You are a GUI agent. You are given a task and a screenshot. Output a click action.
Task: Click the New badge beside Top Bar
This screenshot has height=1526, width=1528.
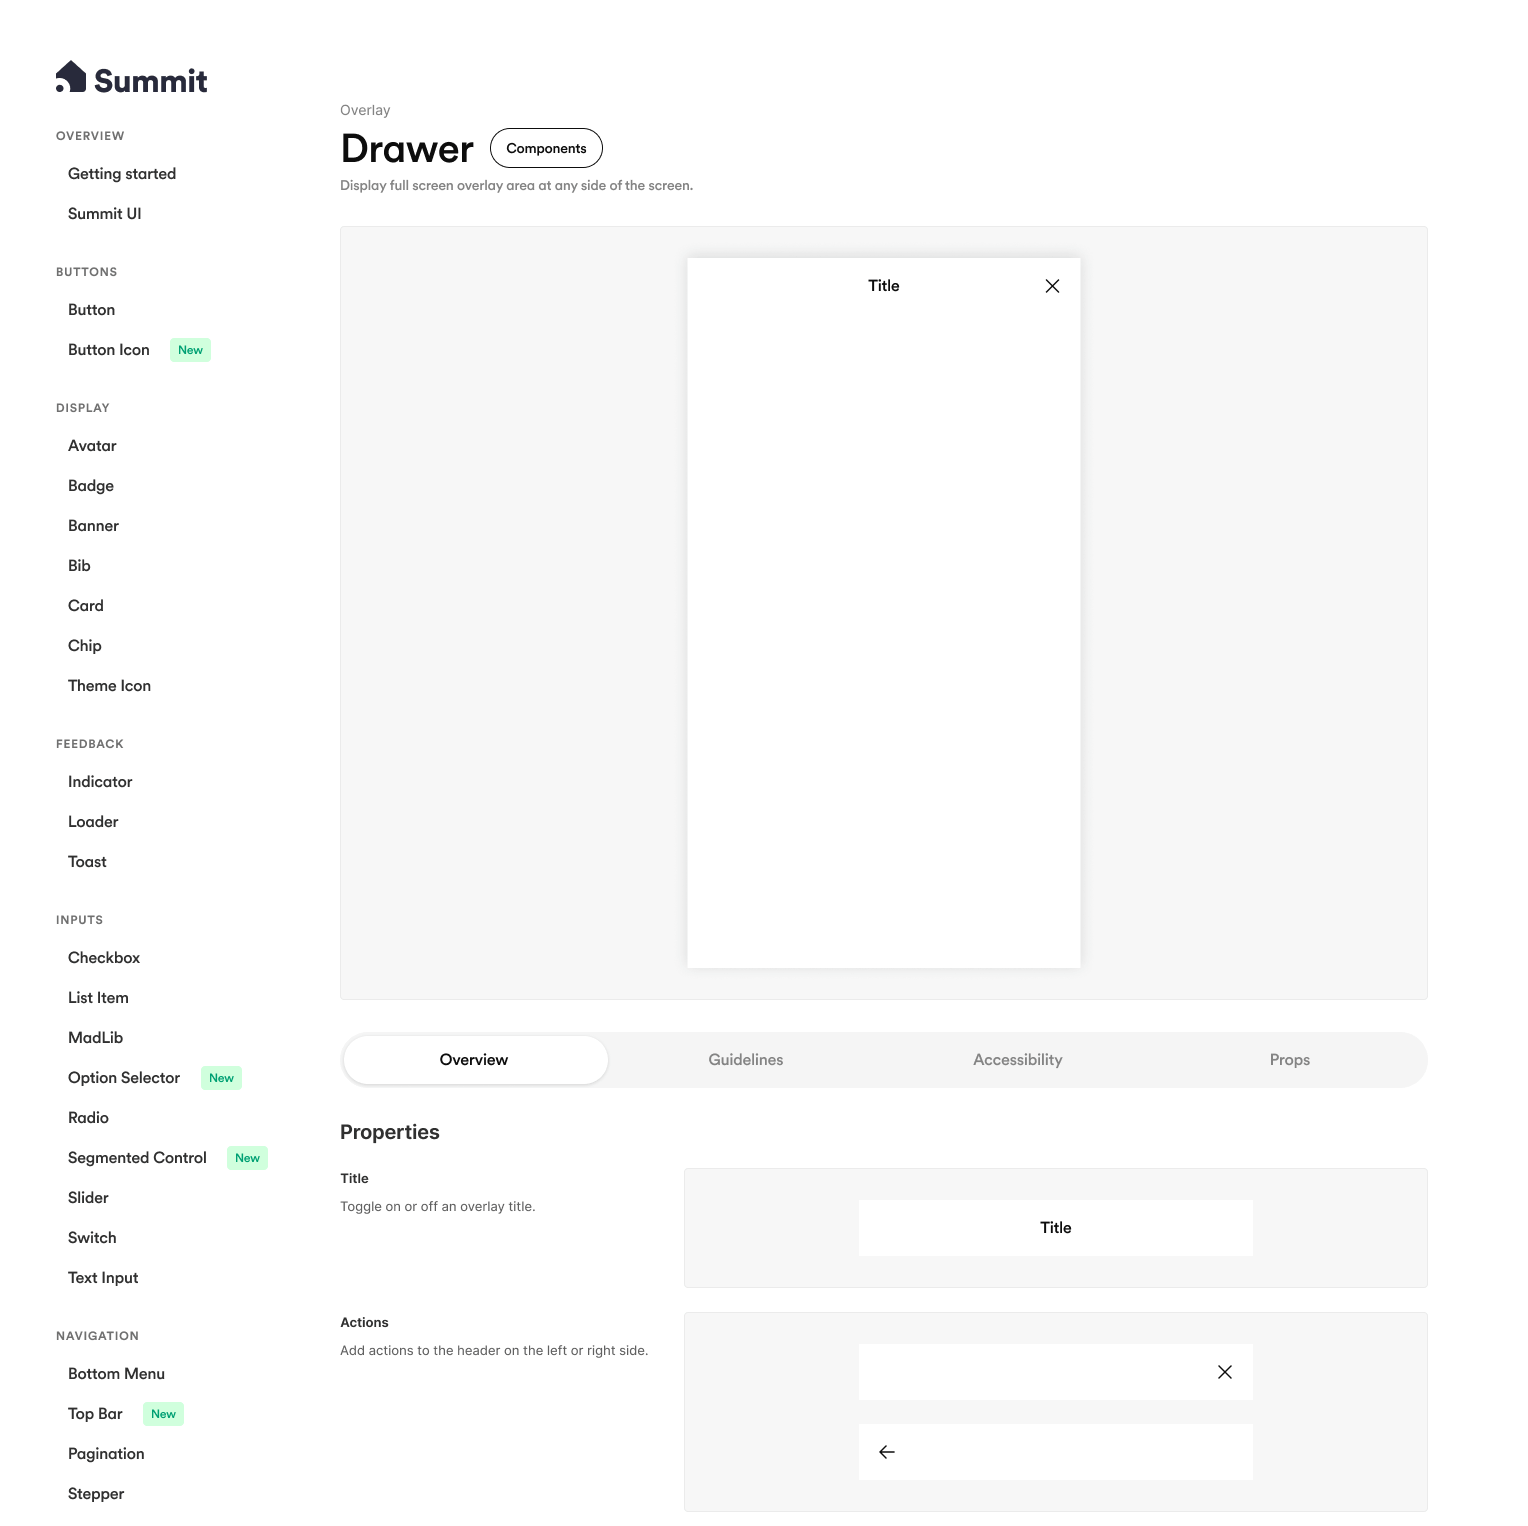coord(163,1414)
